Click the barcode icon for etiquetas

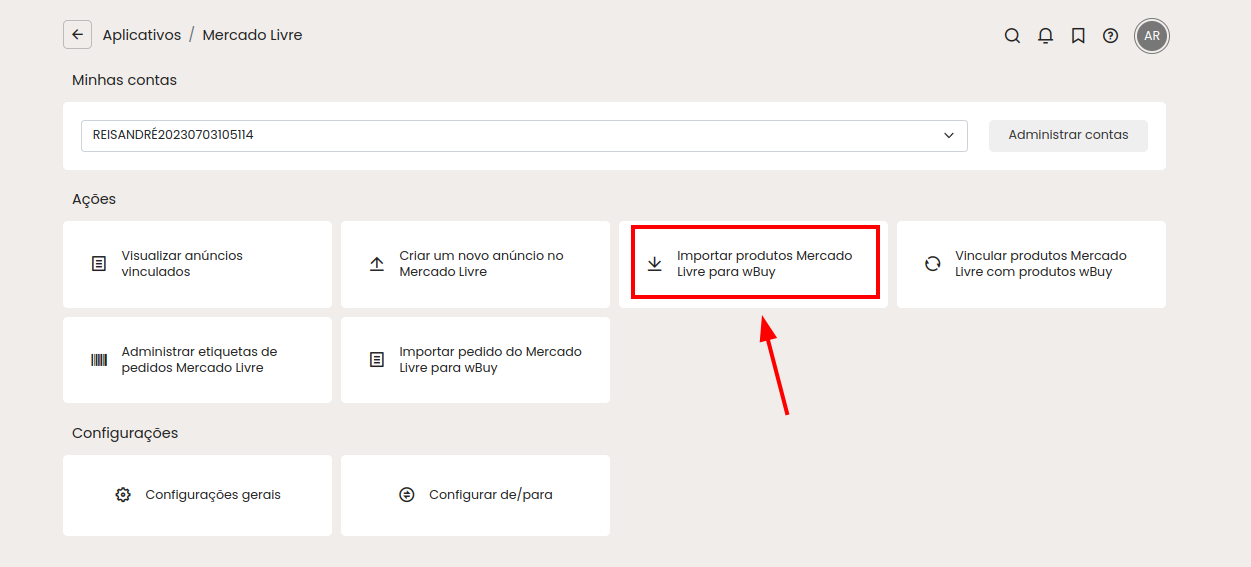tap(99, 360)
